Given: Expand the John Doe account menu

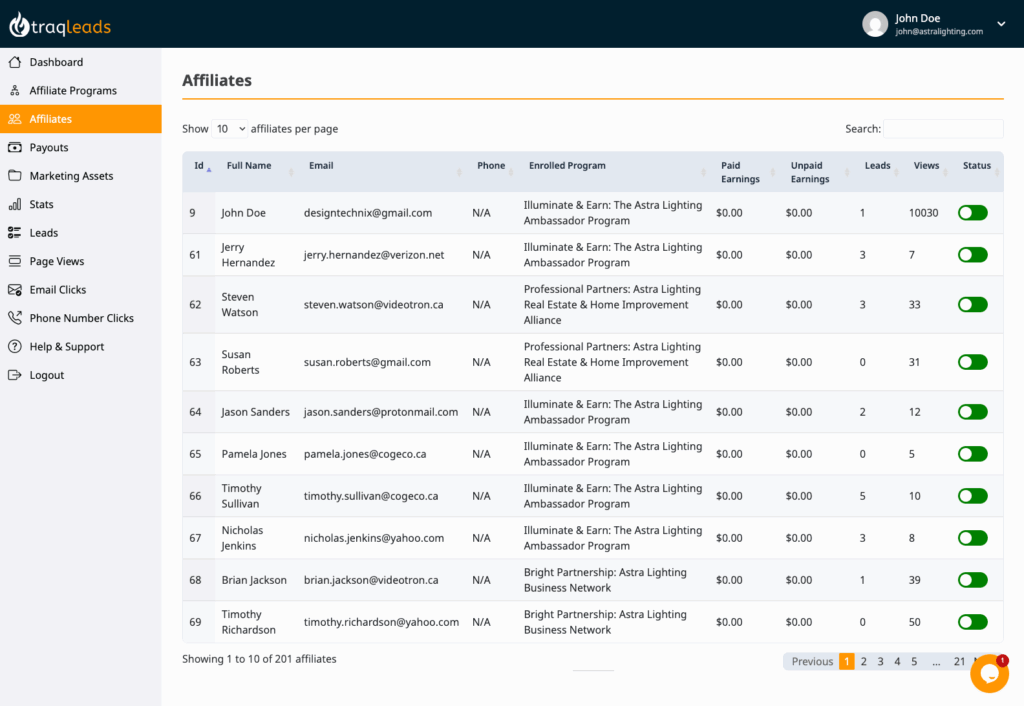Looking at the screenshot, I should 999,23.
